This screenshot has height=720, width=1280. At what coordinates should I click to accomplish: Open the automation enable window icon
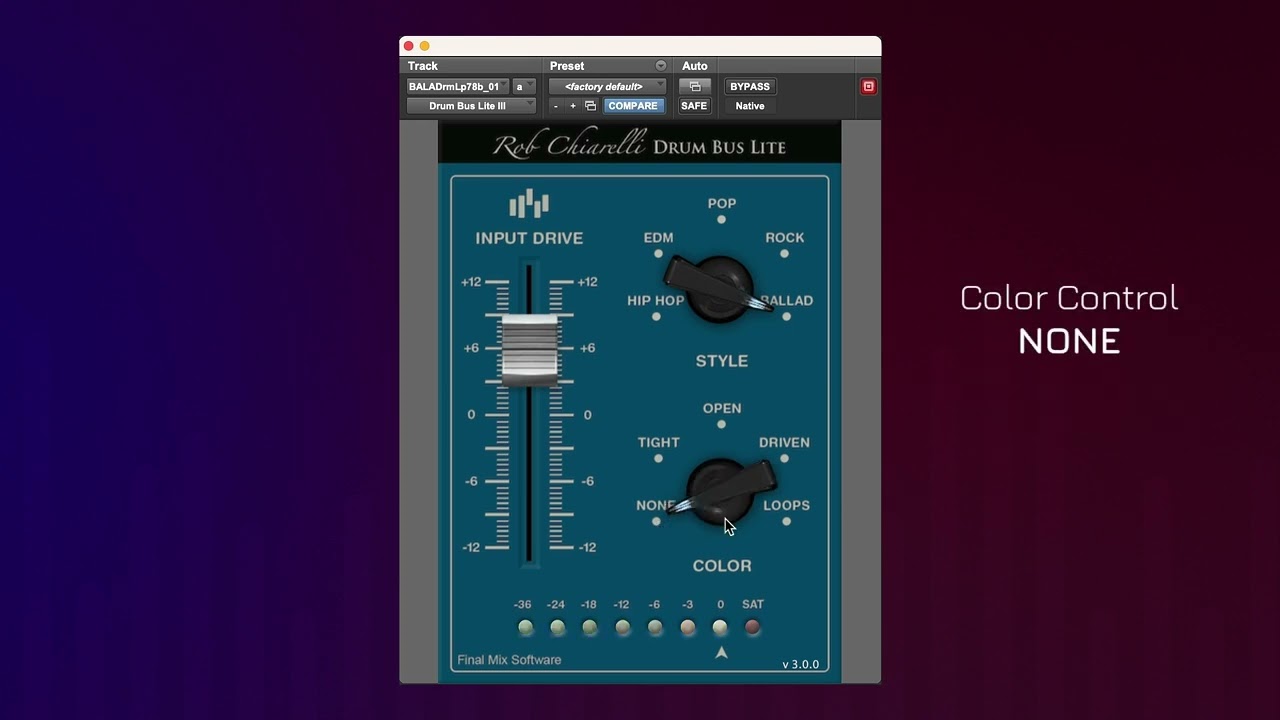click(x=695, y=87)
